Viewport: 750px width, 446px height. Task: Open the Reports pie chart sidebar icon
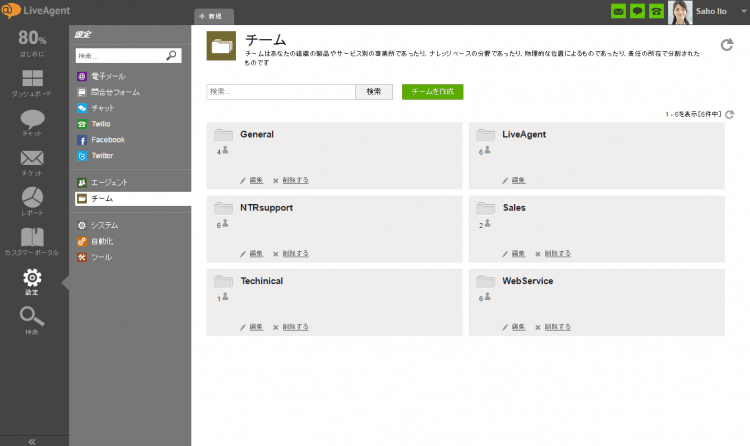(x=32, y=201)
